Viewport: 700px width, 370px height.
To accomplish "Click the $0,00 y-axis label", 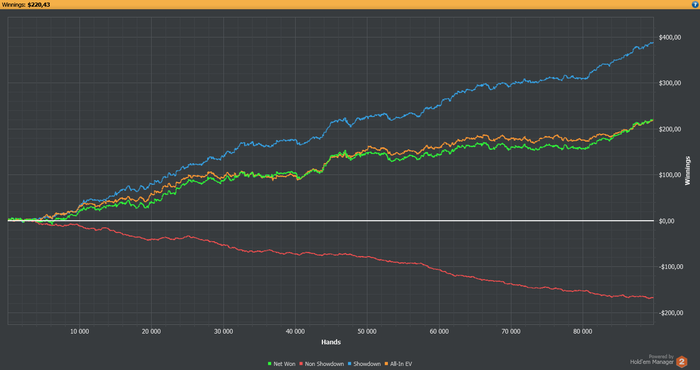I will (668, 220).
